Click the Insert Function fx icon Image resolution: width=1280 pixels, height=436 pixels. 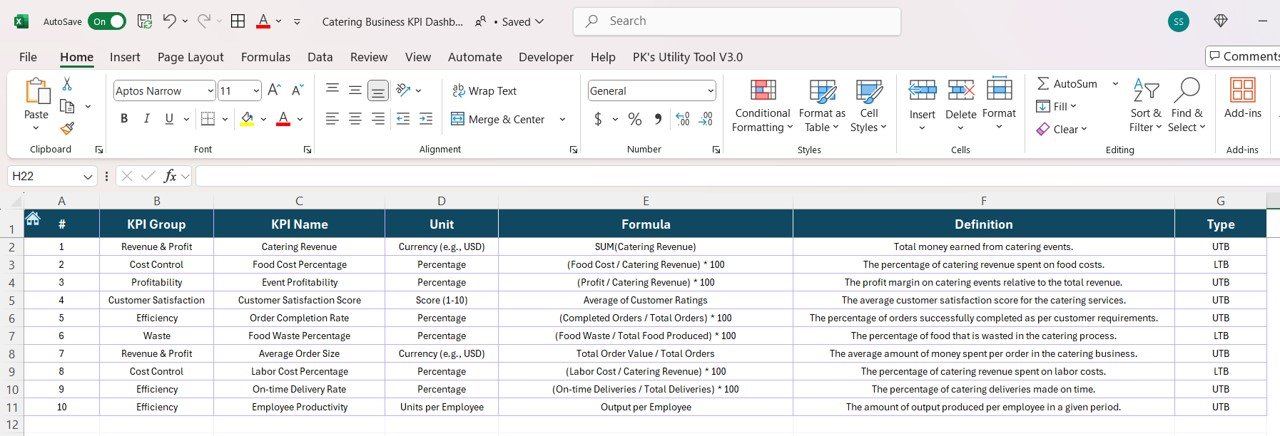171,176
